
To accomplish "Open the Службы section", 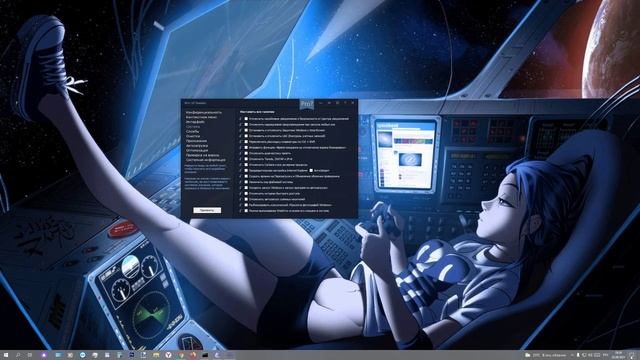I will point(192,131).
